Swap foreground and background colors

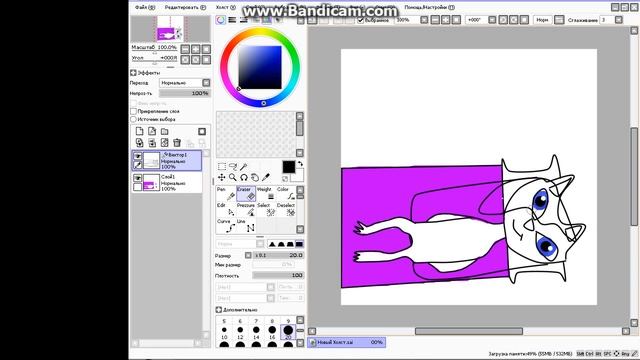click(x=300, y=164)
